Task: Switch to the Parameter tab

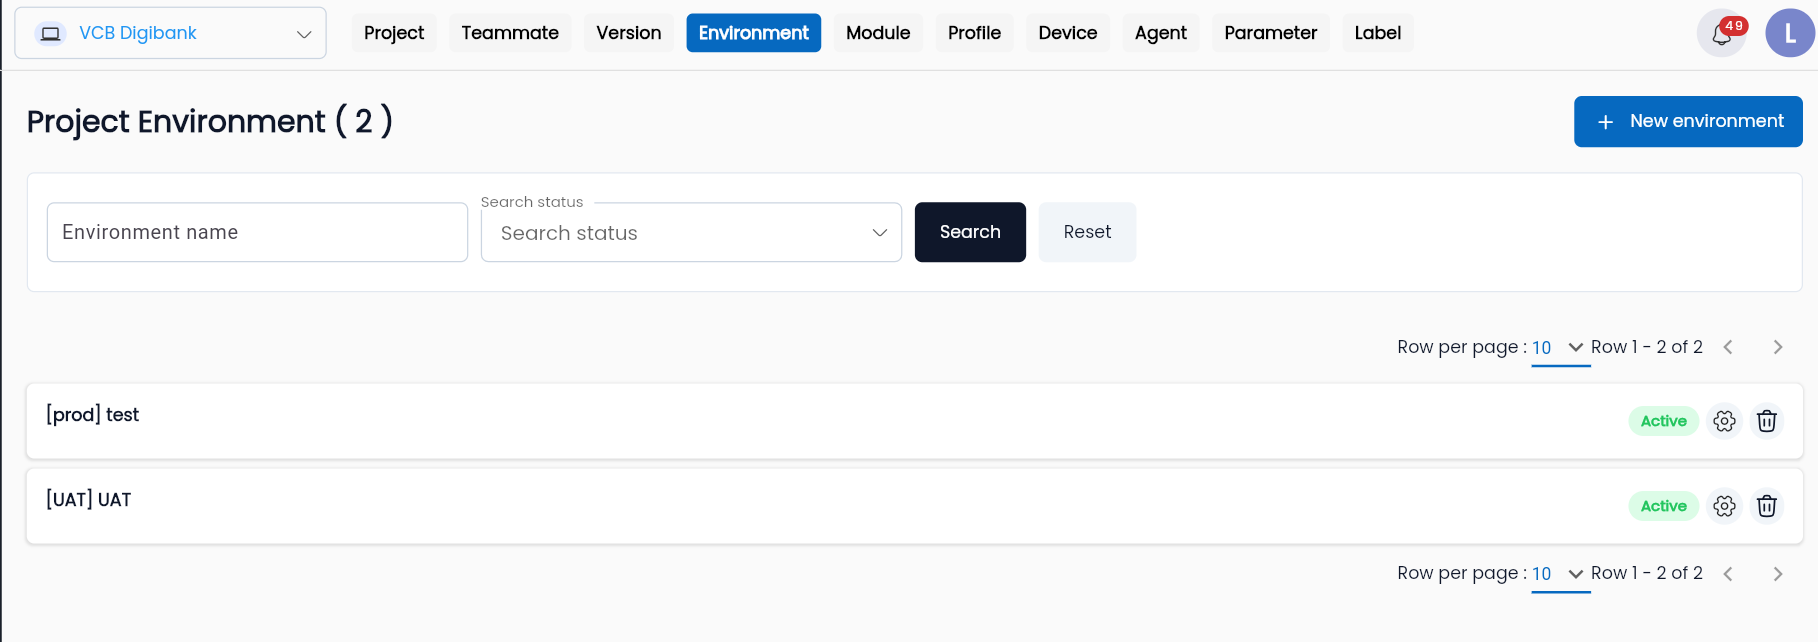Action: (x=1270, y=33)
